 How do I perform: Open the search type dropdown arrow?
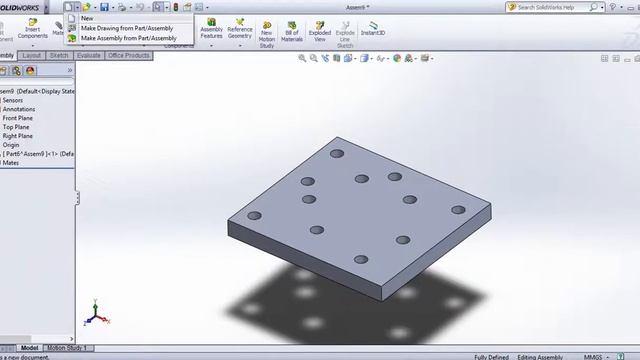[x=602, y=7]
